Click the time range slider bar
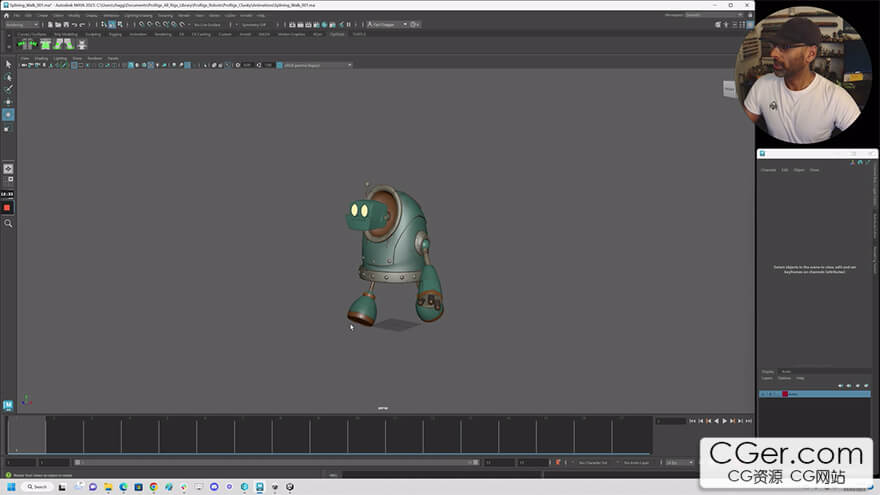 275,462
